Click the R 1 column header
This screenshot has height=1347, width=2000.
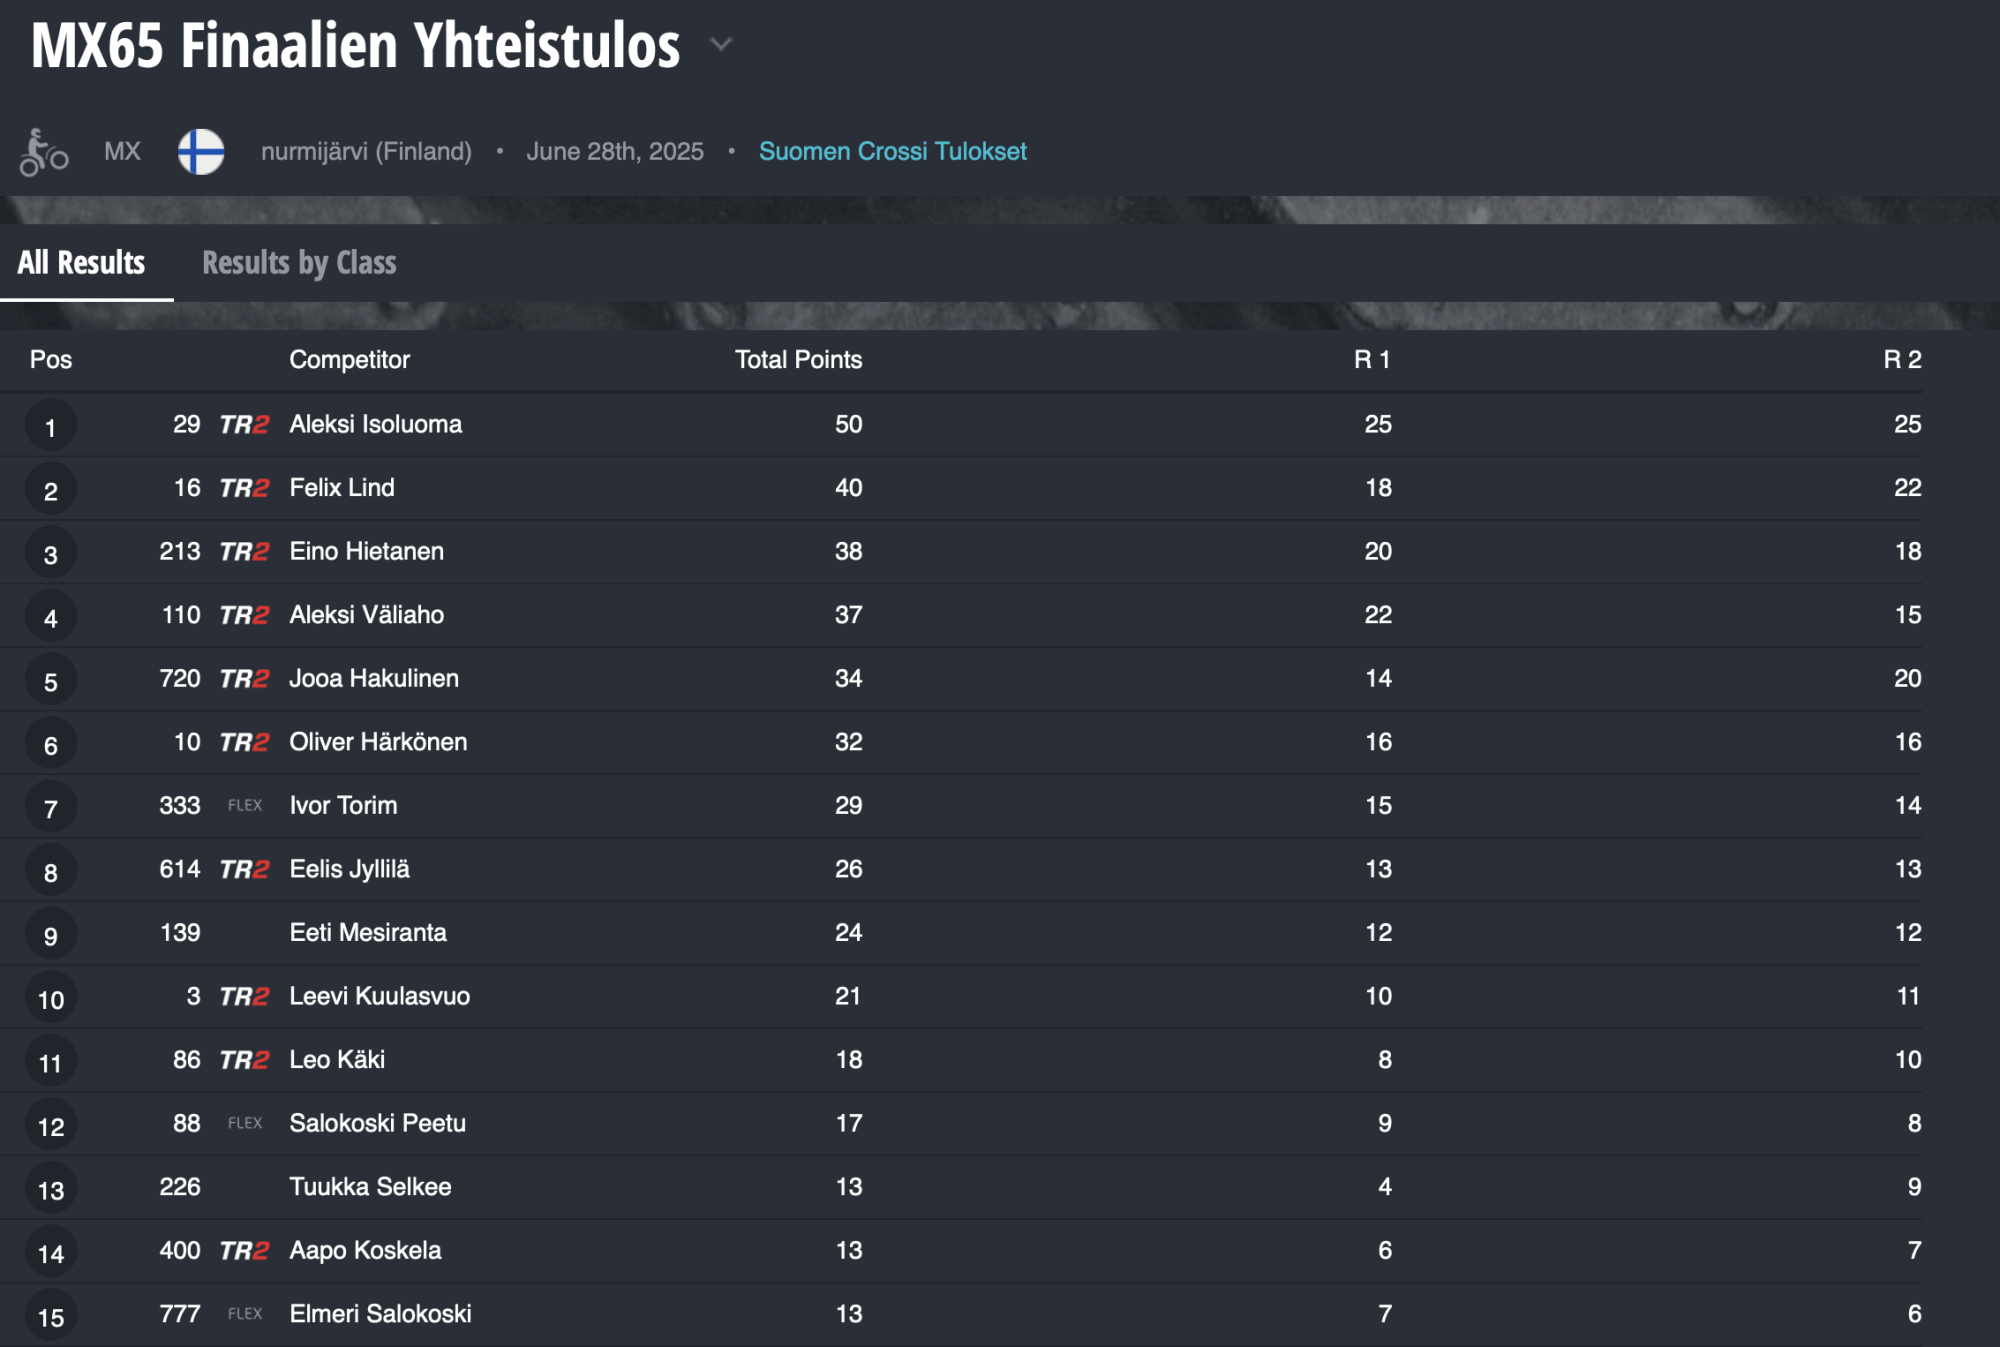(x=1372, y=360)
